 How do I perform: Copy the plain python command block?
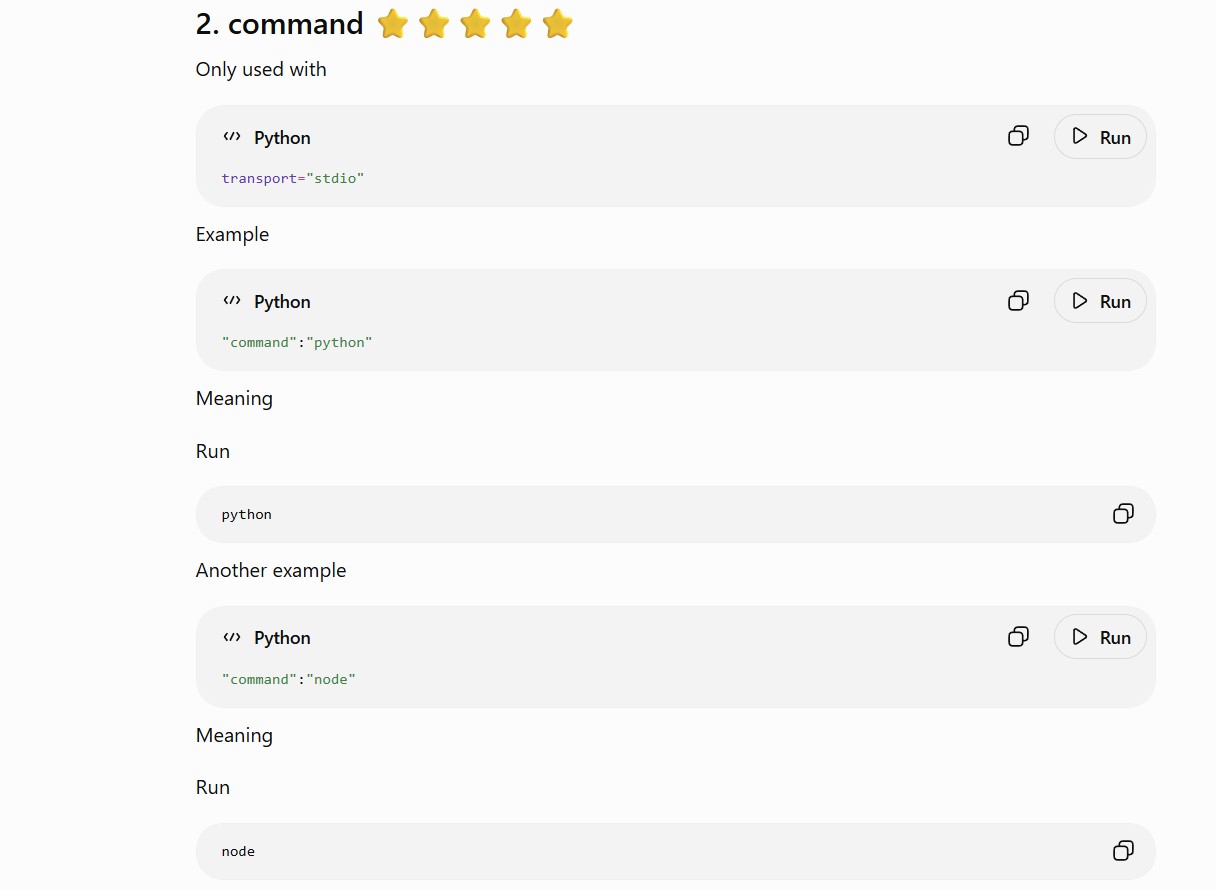tap(1123, 514)
